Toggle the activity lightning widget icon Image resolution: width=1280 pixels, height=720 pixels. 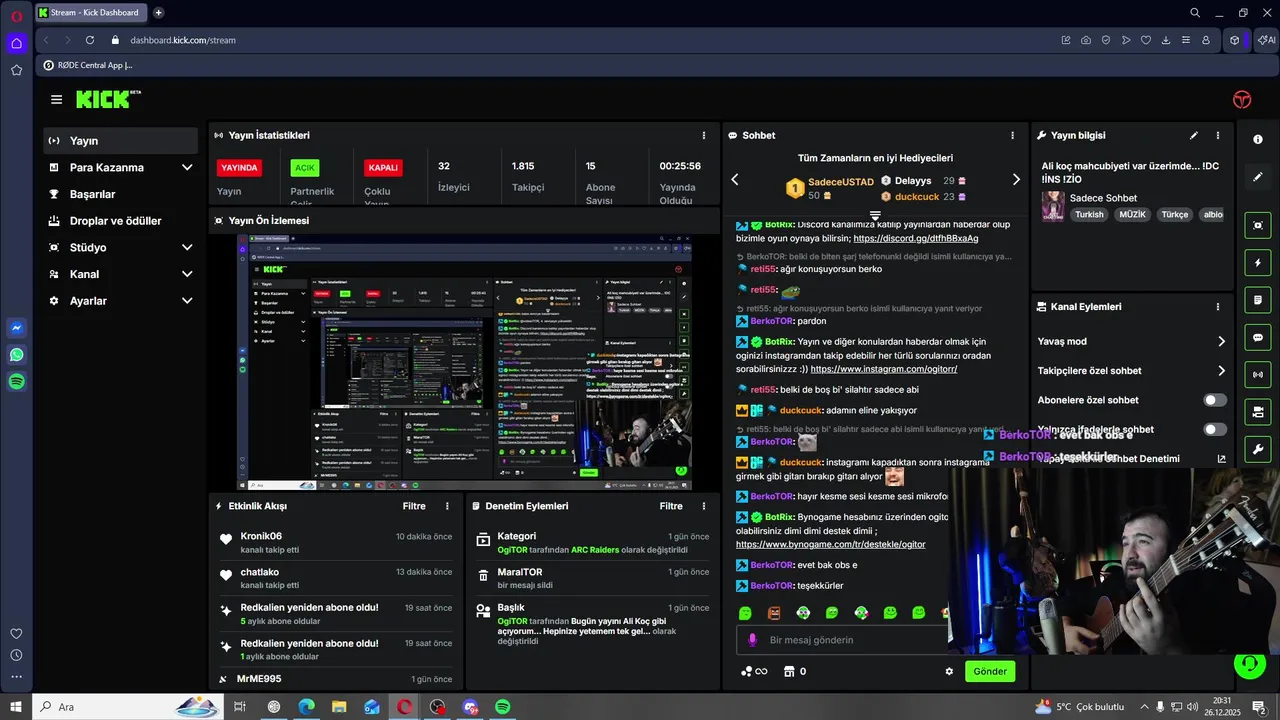tap(1258, 263)
